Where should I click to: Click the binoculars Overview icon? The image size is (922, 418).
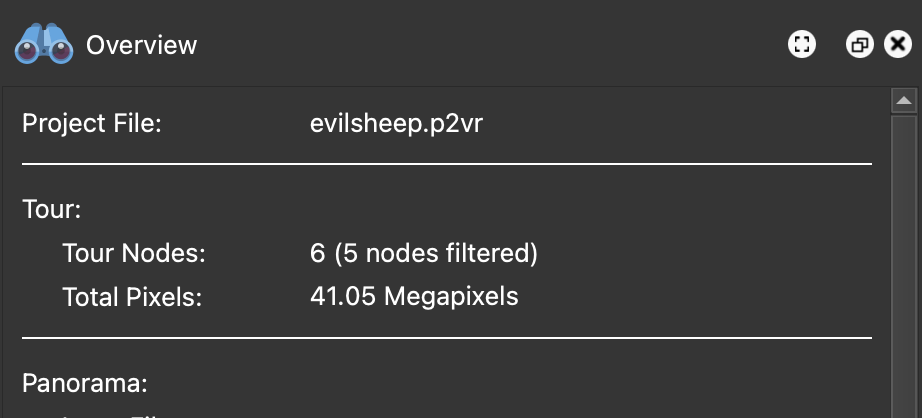45,45
